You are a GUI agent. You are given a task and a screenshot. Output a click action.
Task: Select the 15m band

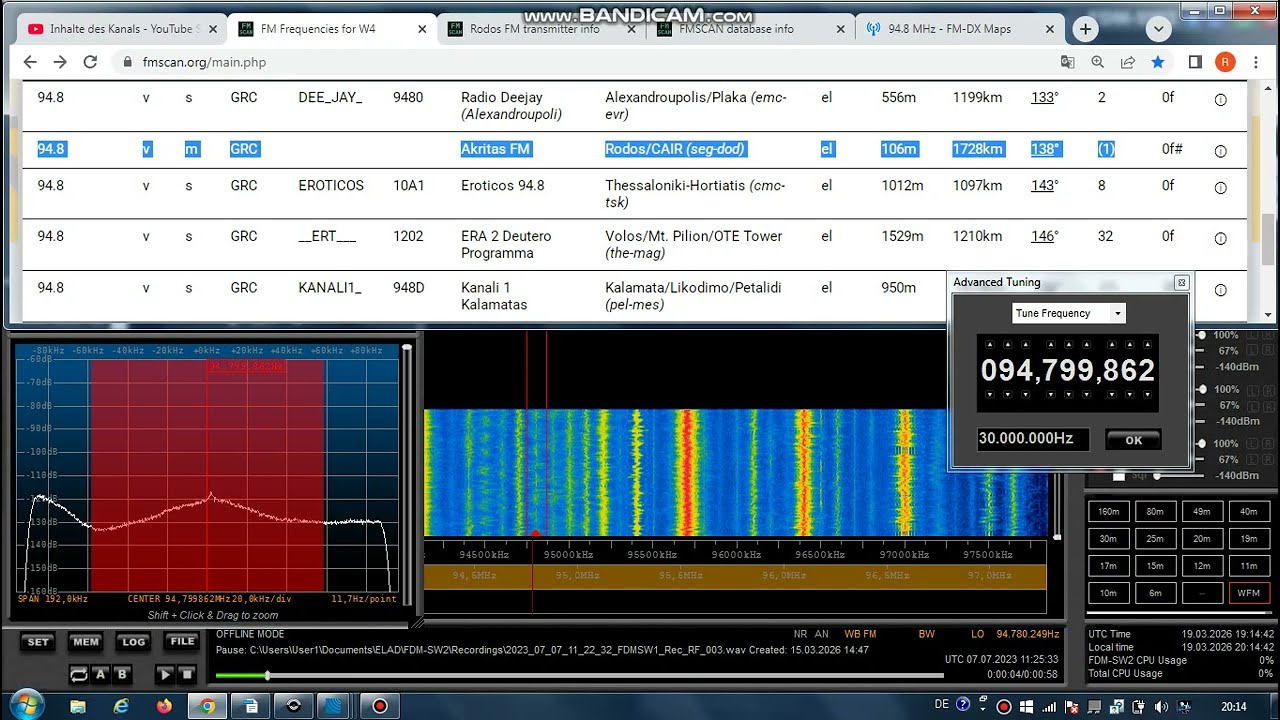[x=1155, y=566]
